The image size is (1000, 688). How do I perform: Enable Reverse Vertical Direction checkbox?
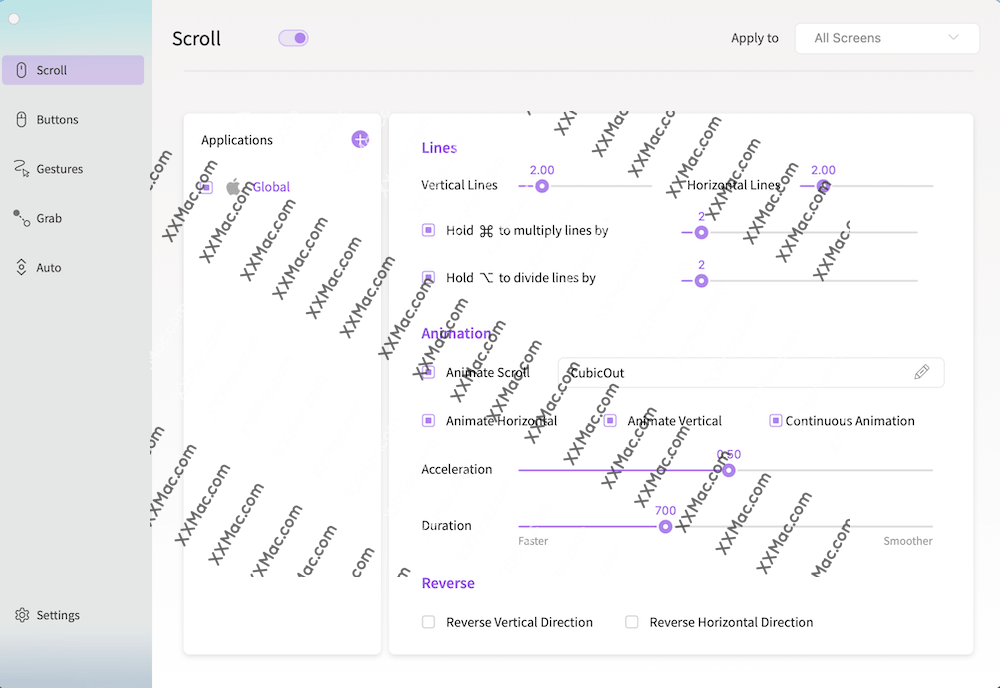click(428, 622)
